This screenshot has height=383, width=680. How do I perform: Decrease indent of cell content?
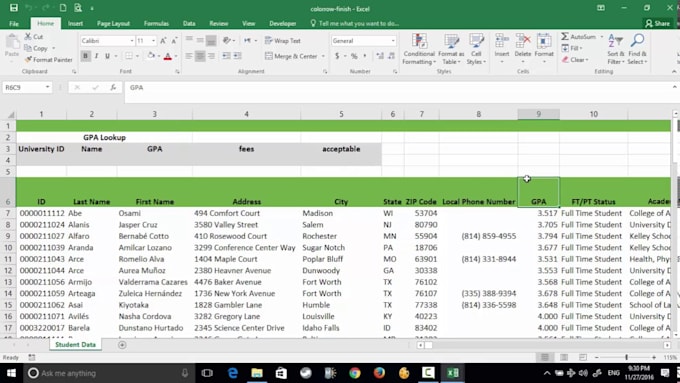click(x=226, y=56)
